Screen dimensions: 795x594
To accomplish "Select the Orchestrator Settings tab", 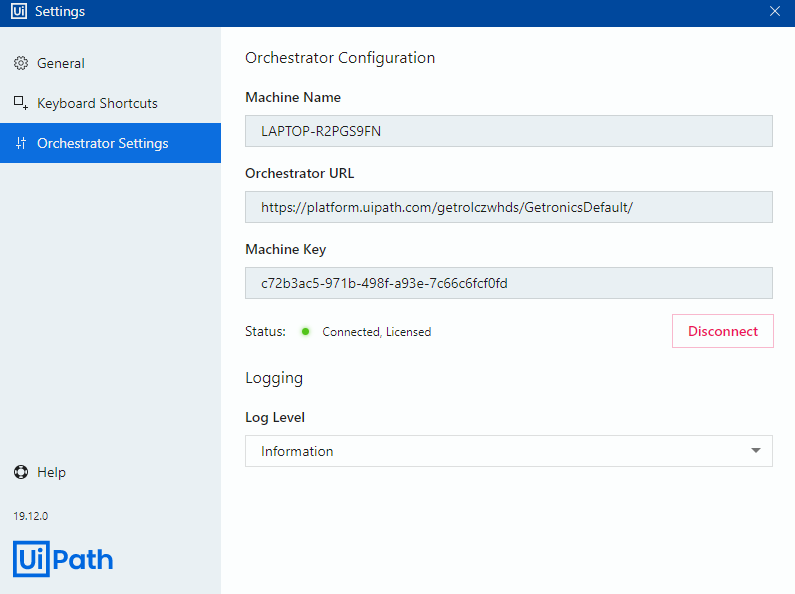I will pos(111,143).
